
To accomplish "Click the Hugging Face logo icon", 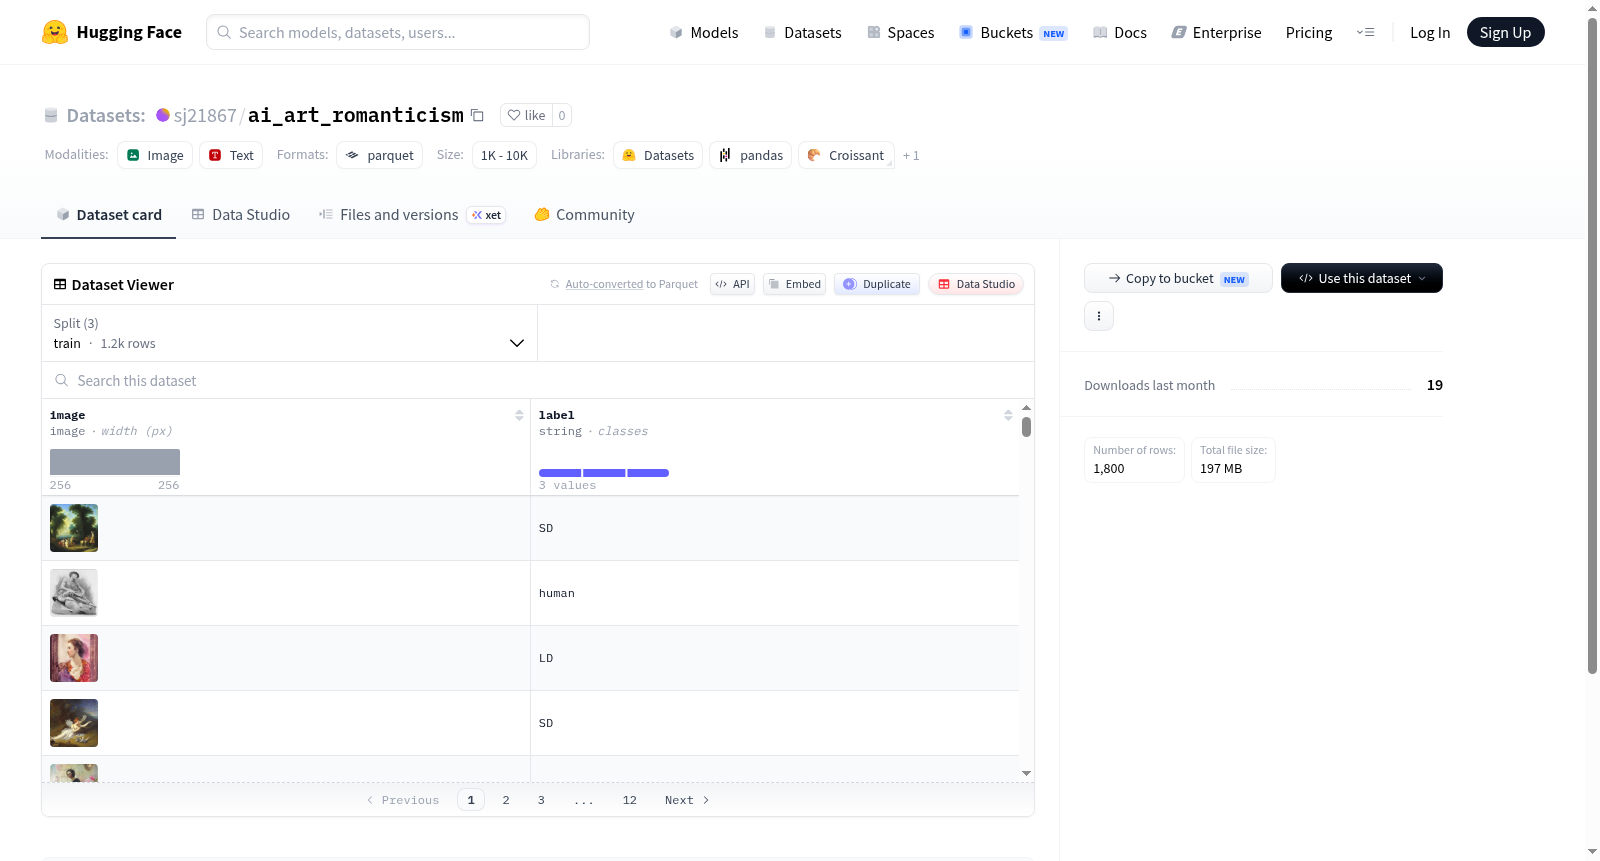I will (55, 32).
